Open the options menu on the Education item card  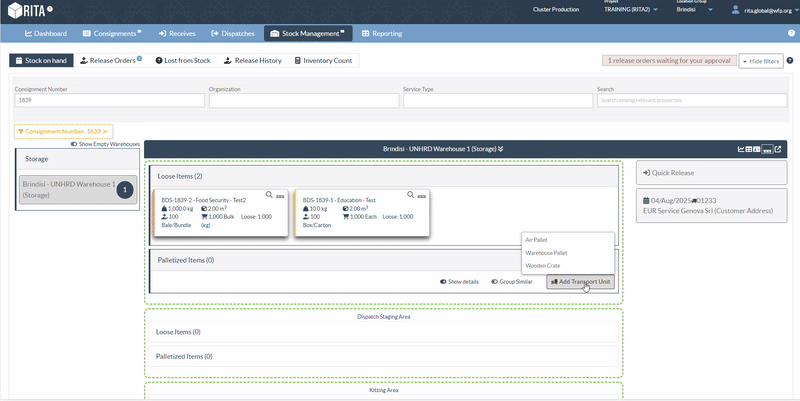tap(421, 195)
